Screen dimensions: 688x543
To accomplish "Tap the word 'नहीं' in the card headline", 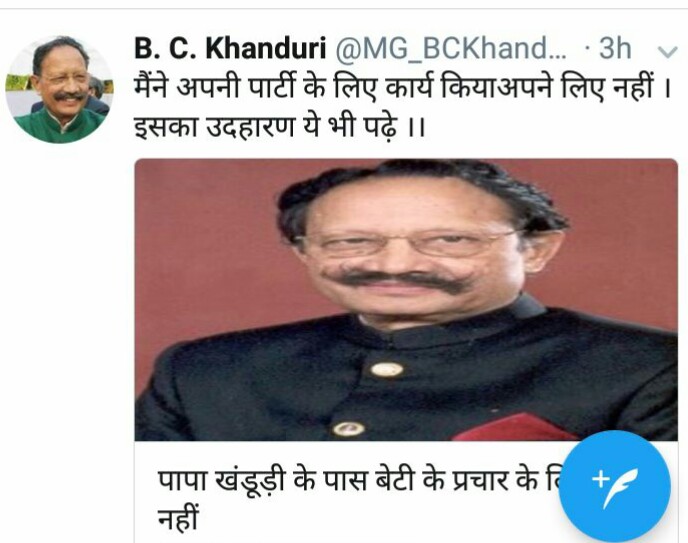I will pos(178,518).
